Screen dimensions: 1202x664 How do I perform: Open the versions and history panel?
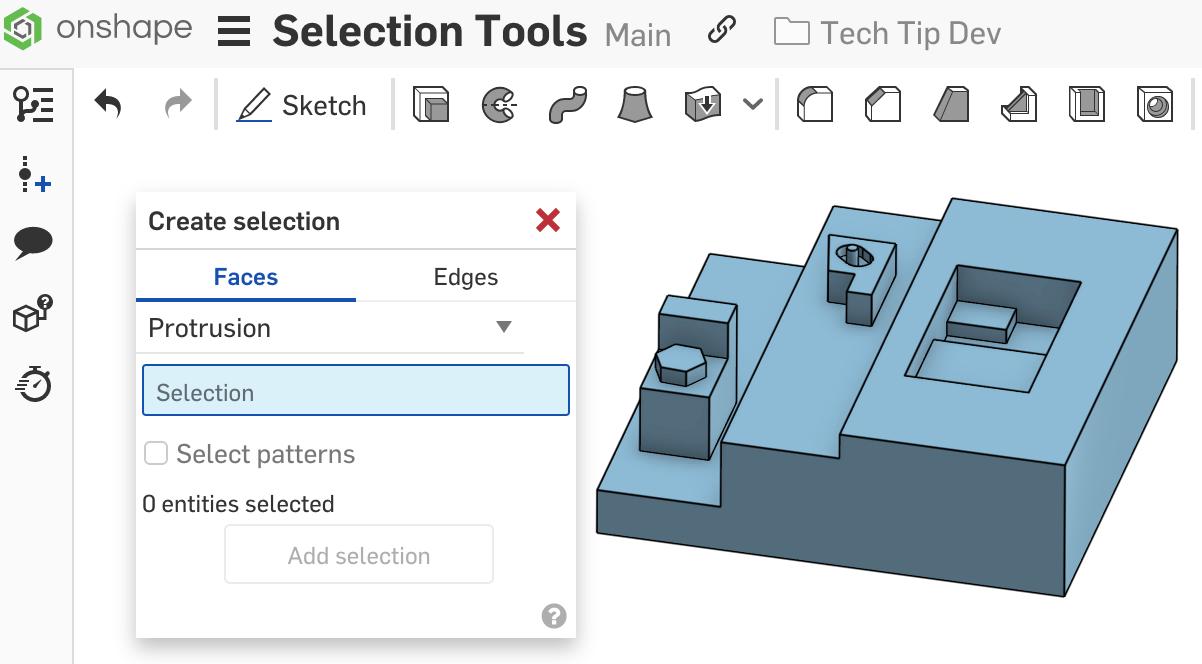(x=33, y=381)
